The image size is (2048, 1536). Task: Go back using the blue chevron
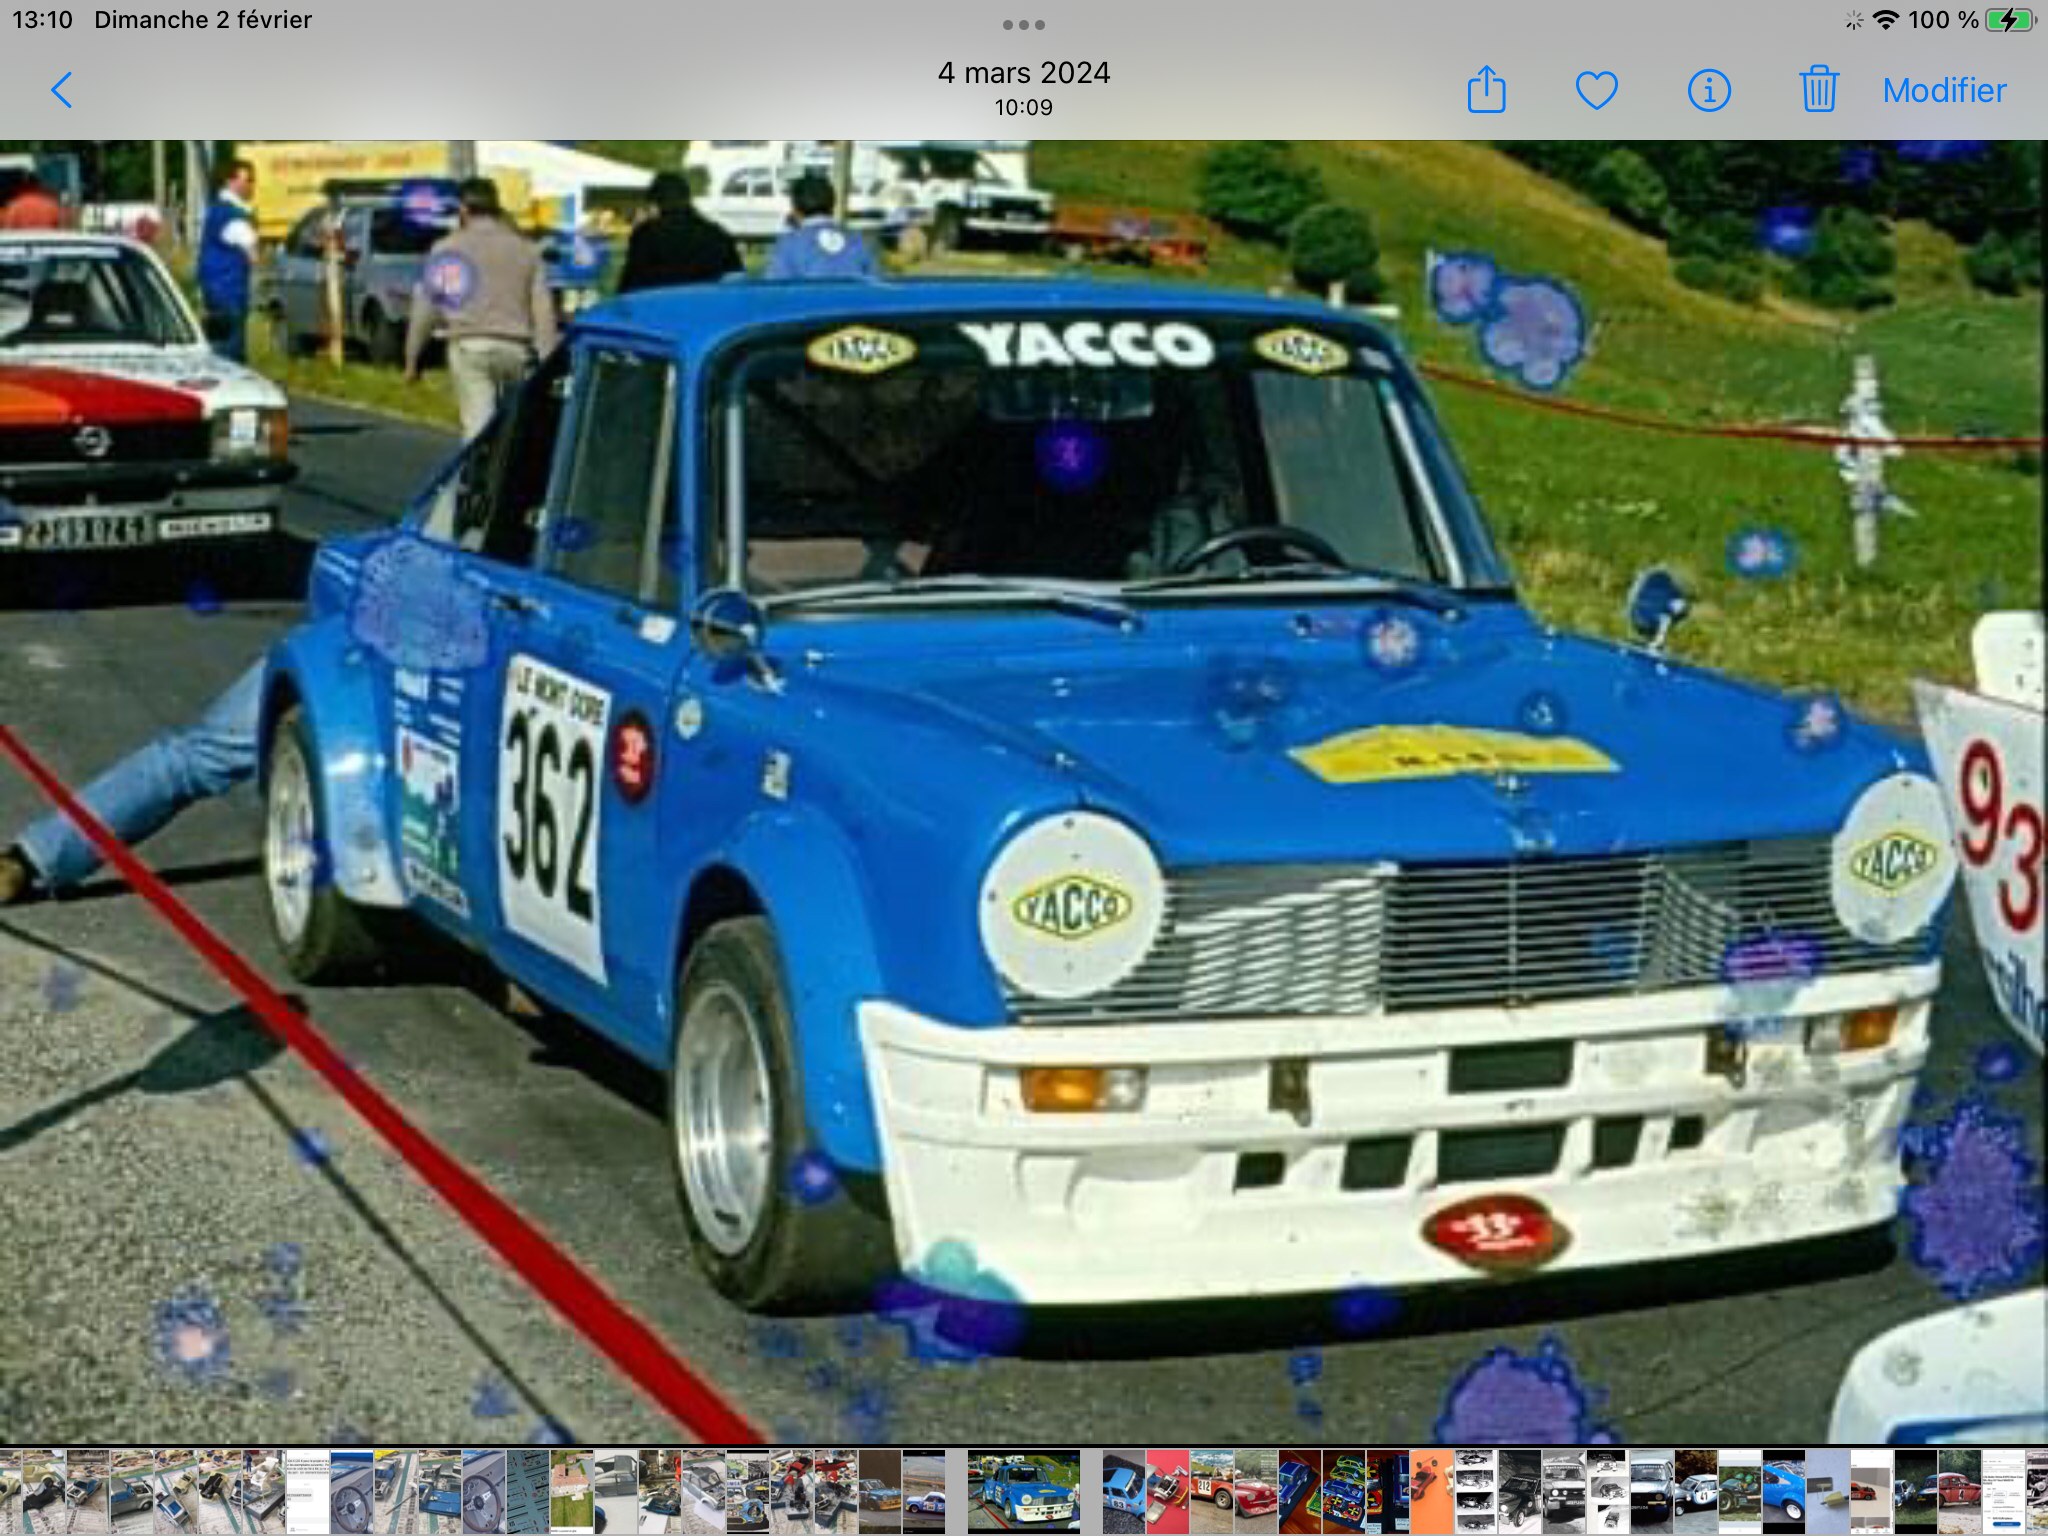pos(62,90)
